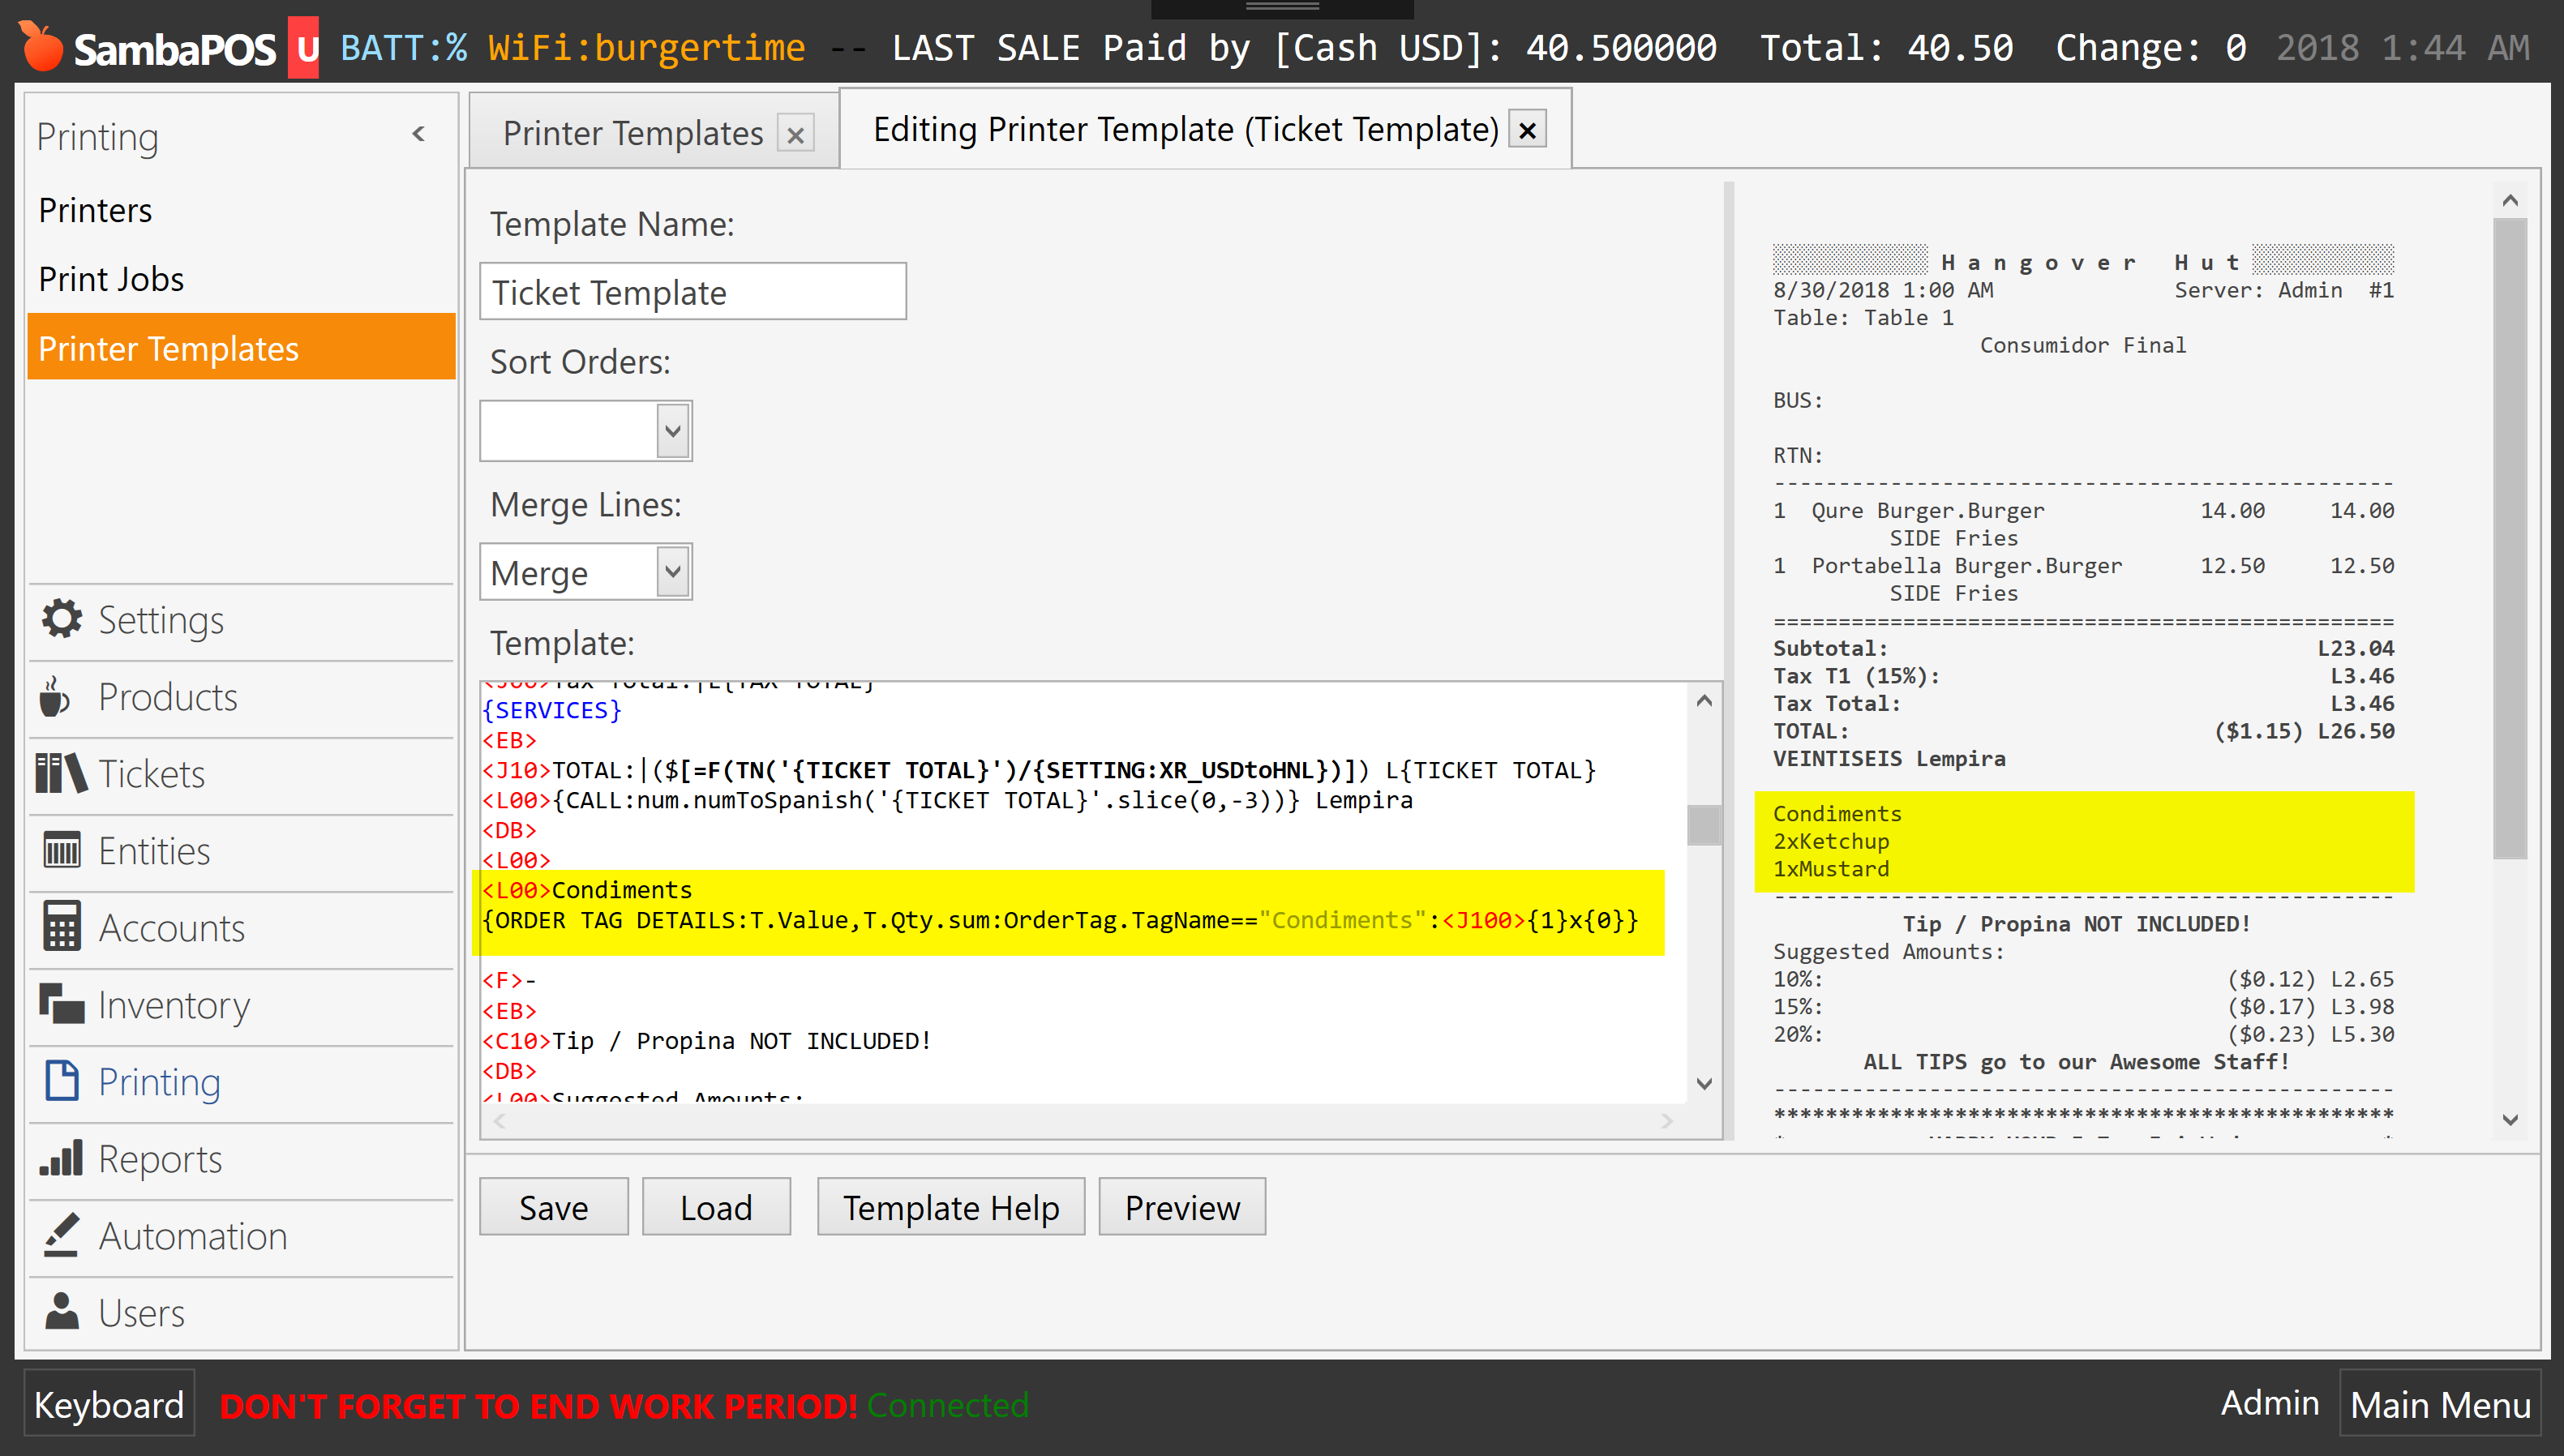This screenshot has height=1456, width=2564.
Task: Click the 'Subtotal:' line in preview
Action: [1830, 648]
